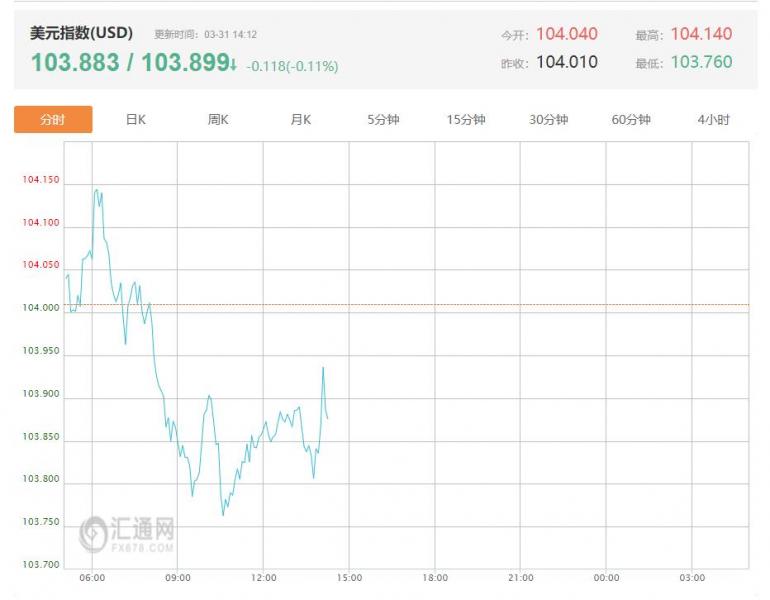
Task: Switch to the 日K tab
Action: click(x=136, y=120)
